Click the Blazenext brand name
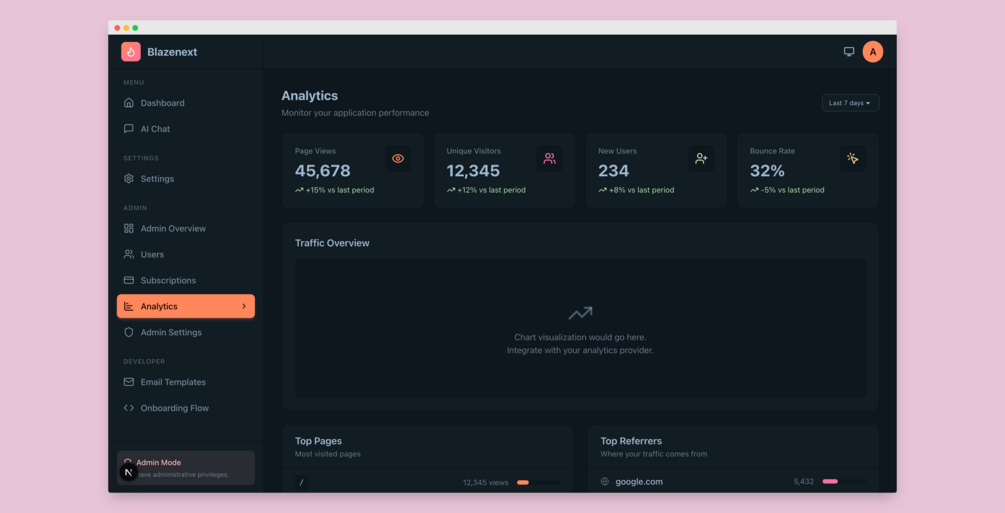This screenshot has height=513, width=1005. [x=172, y=52]
